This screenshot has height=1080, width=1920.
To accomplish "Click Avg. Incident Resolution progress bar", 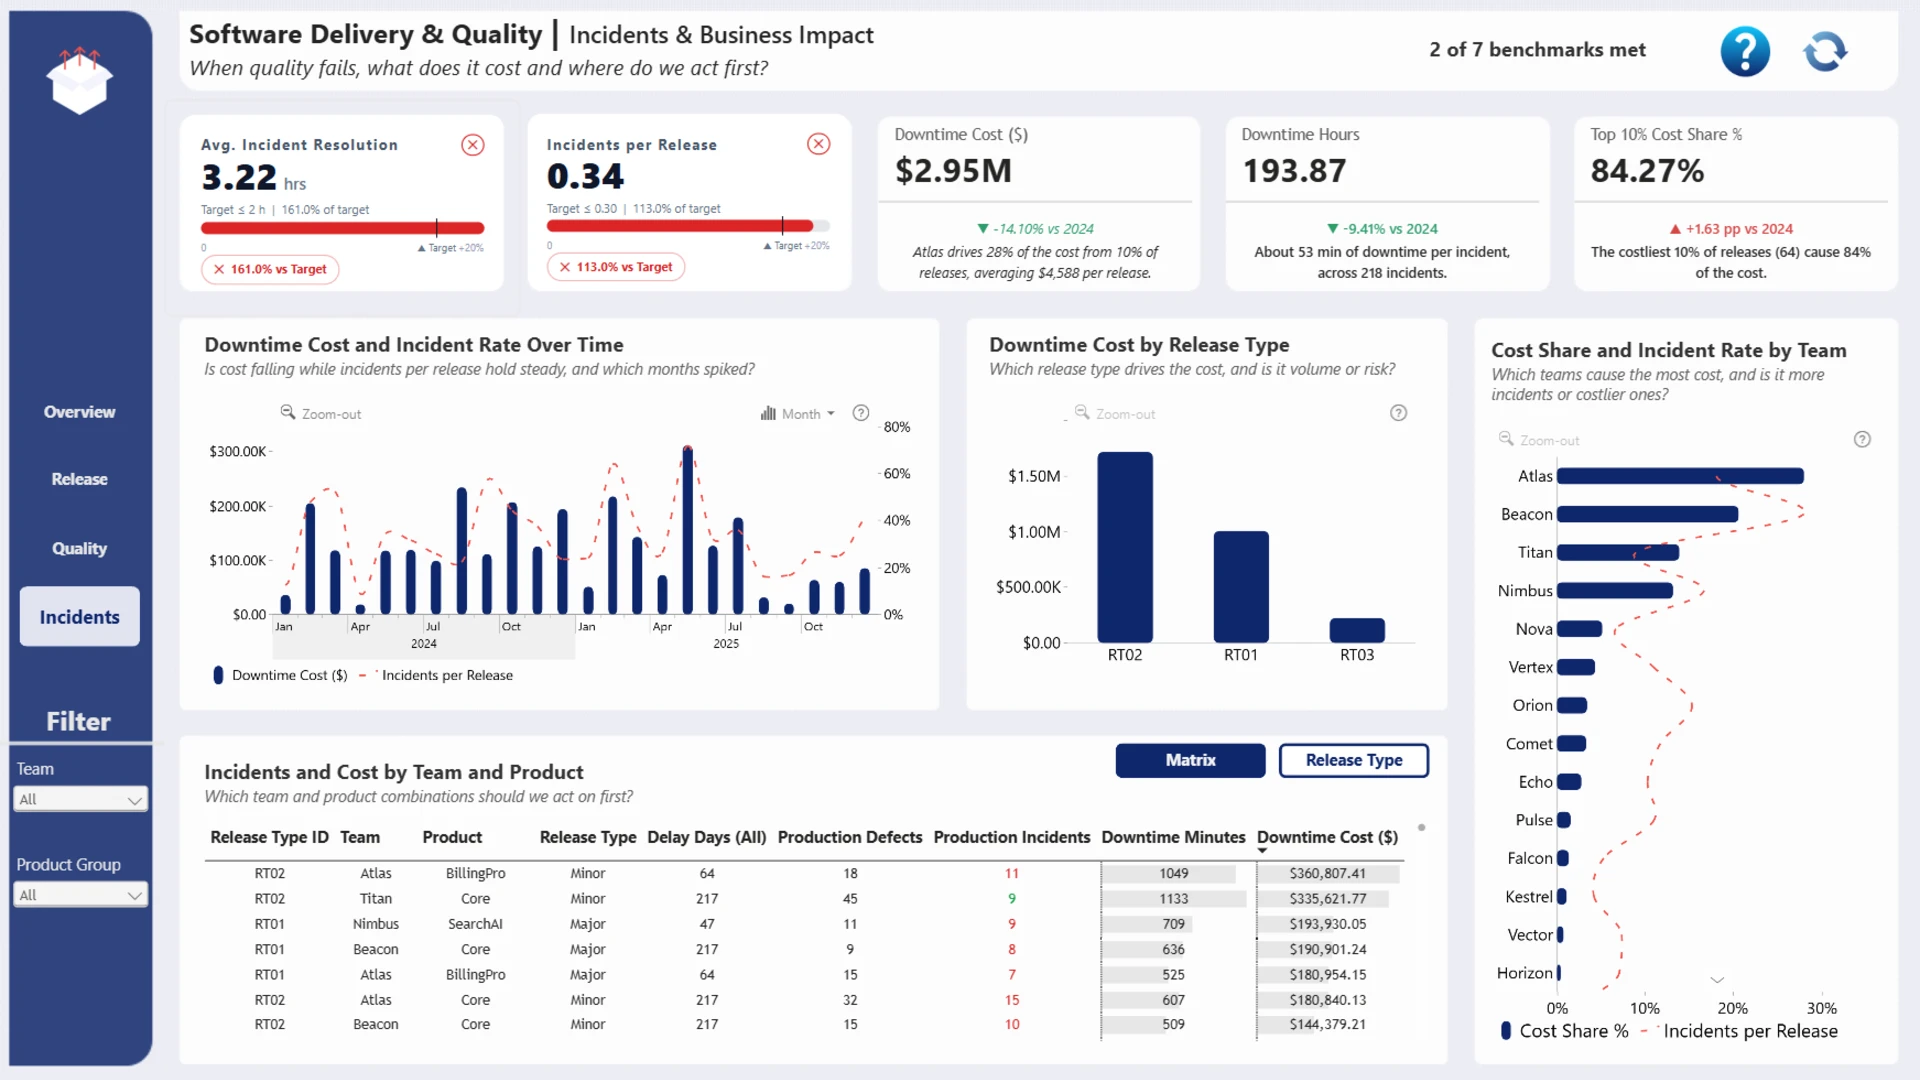I will point(343,228).
